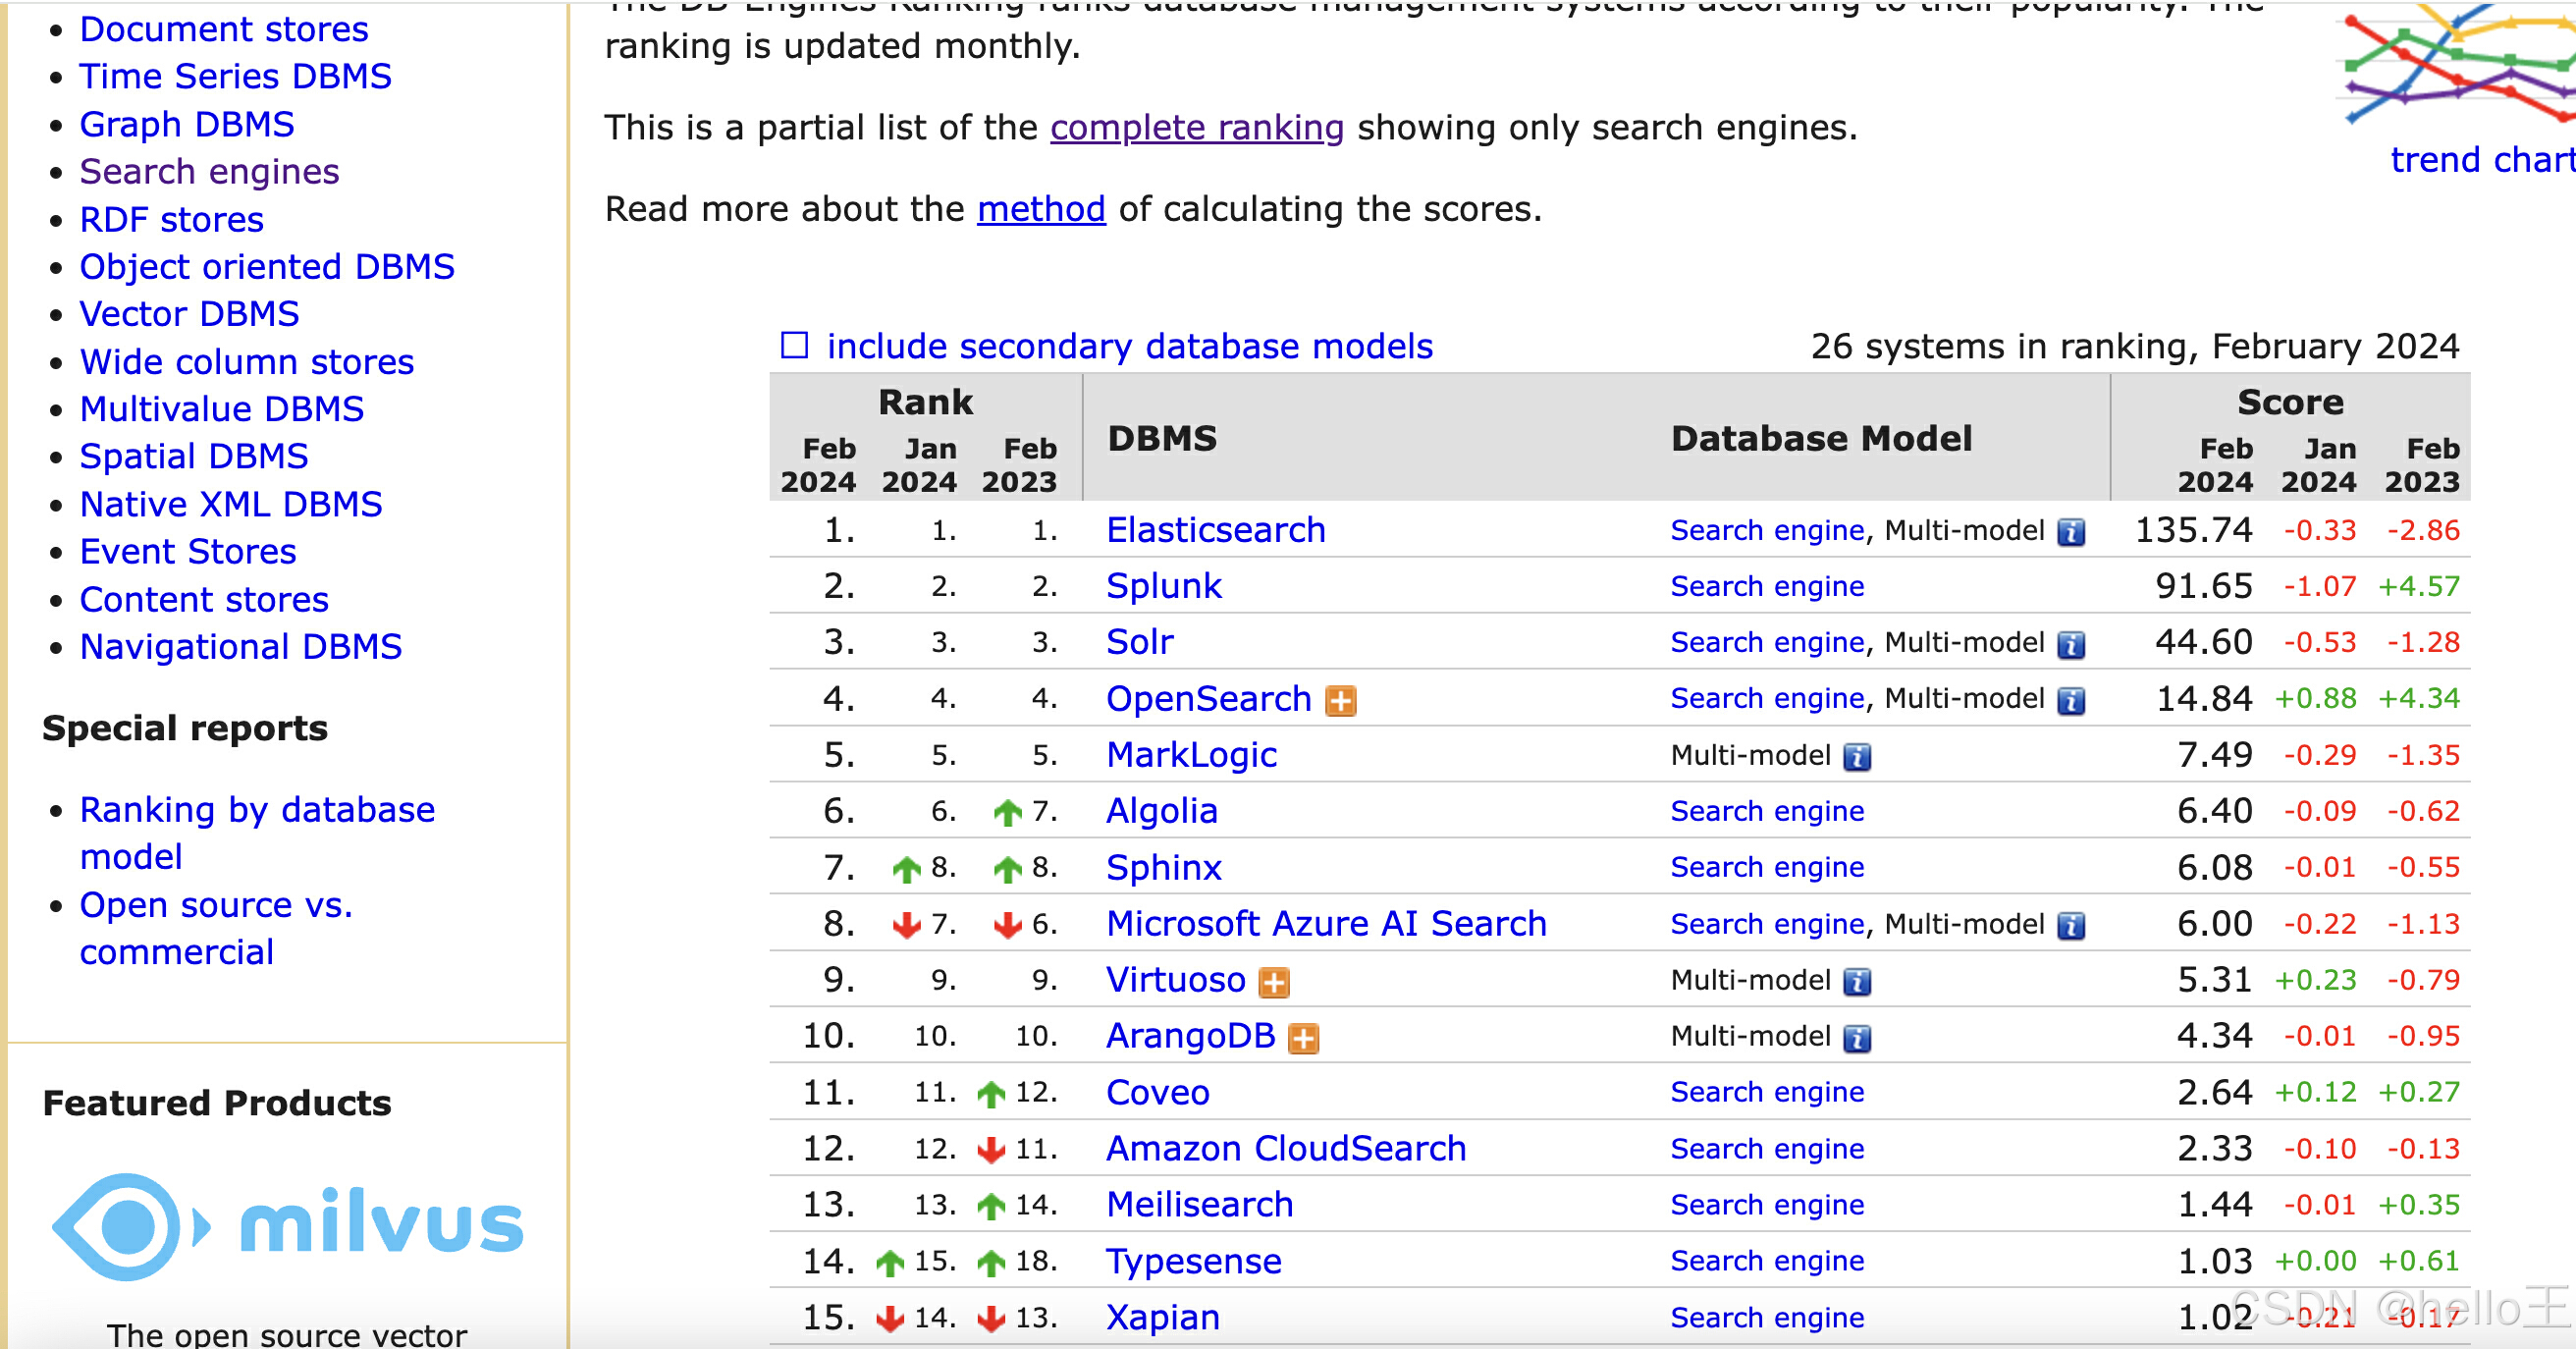Click Search engine model link for Splunk
The image size is (2576, 1349).
1766,587
